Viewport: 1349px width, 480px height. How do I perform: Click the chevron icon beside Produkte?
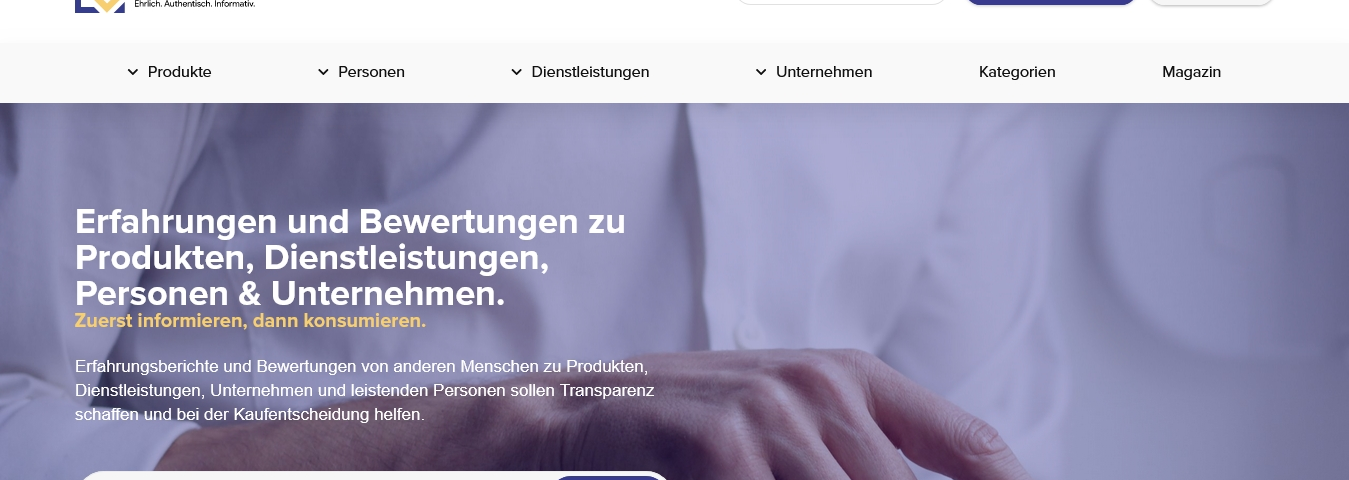tap(133, 72)
